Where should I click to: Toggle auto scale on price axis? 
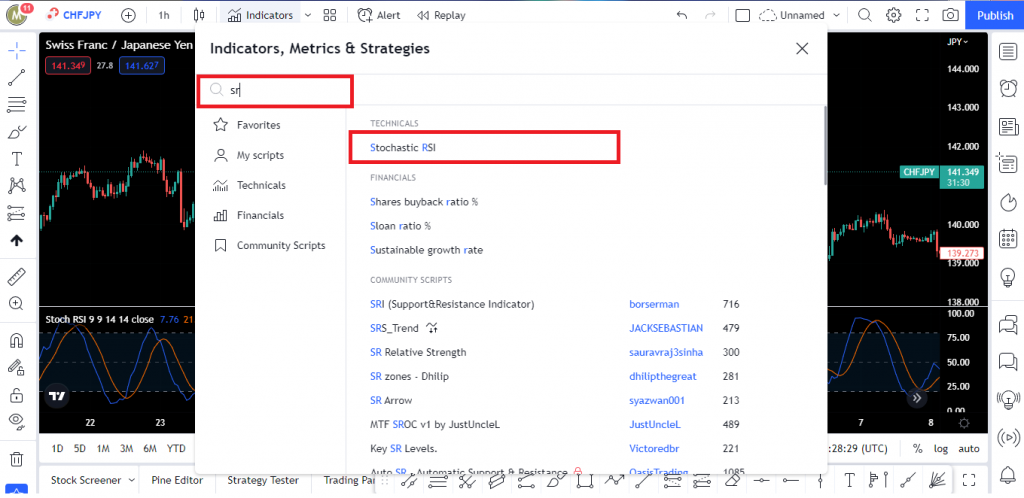pos(969,448)
